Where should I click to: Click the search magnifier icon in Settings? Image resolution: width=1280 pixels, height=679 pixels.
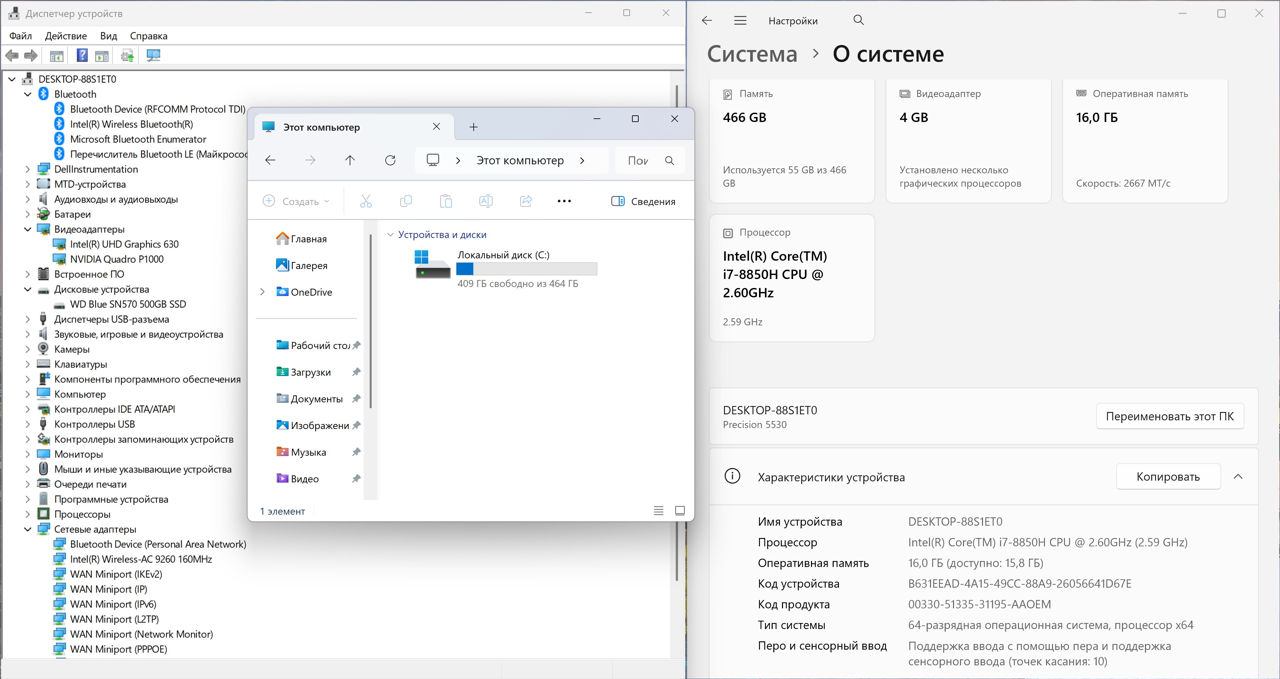coord(858,20)
